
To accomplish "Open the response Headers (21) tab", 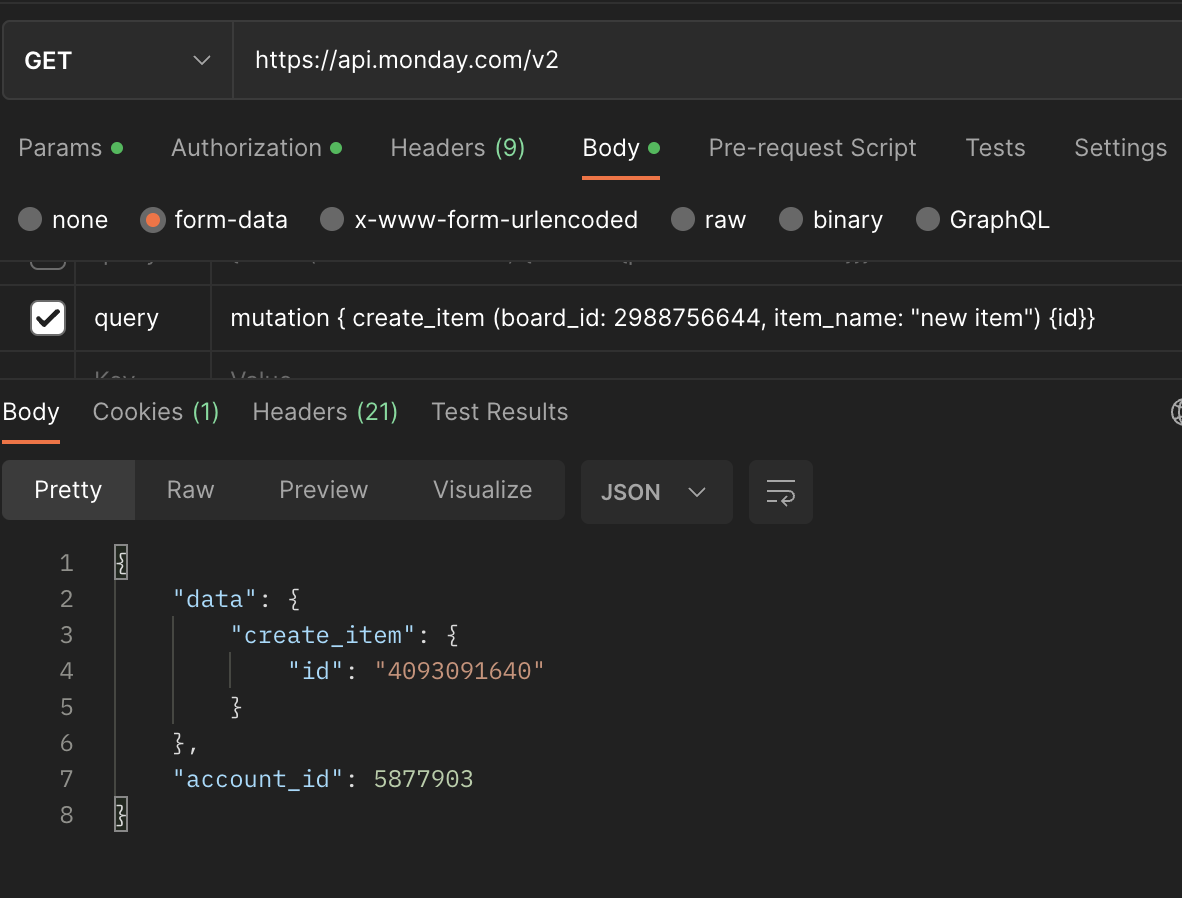I will pyautogui.click(x=325, y=412).
